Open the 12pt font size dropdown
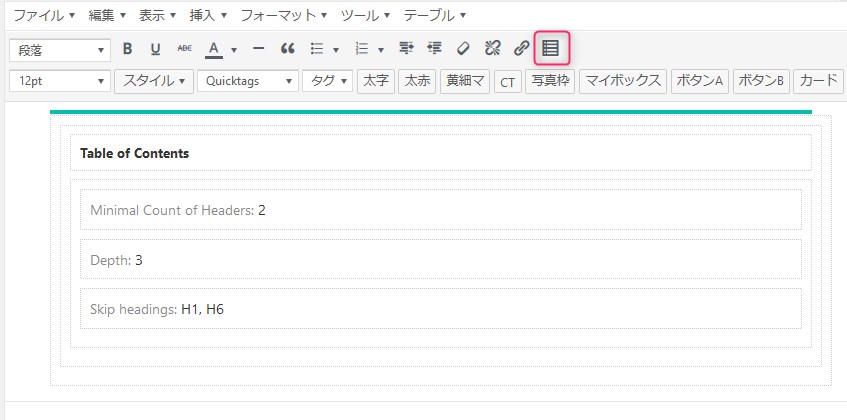This screenshot has height=420, width=847. [x=60, y=81]
